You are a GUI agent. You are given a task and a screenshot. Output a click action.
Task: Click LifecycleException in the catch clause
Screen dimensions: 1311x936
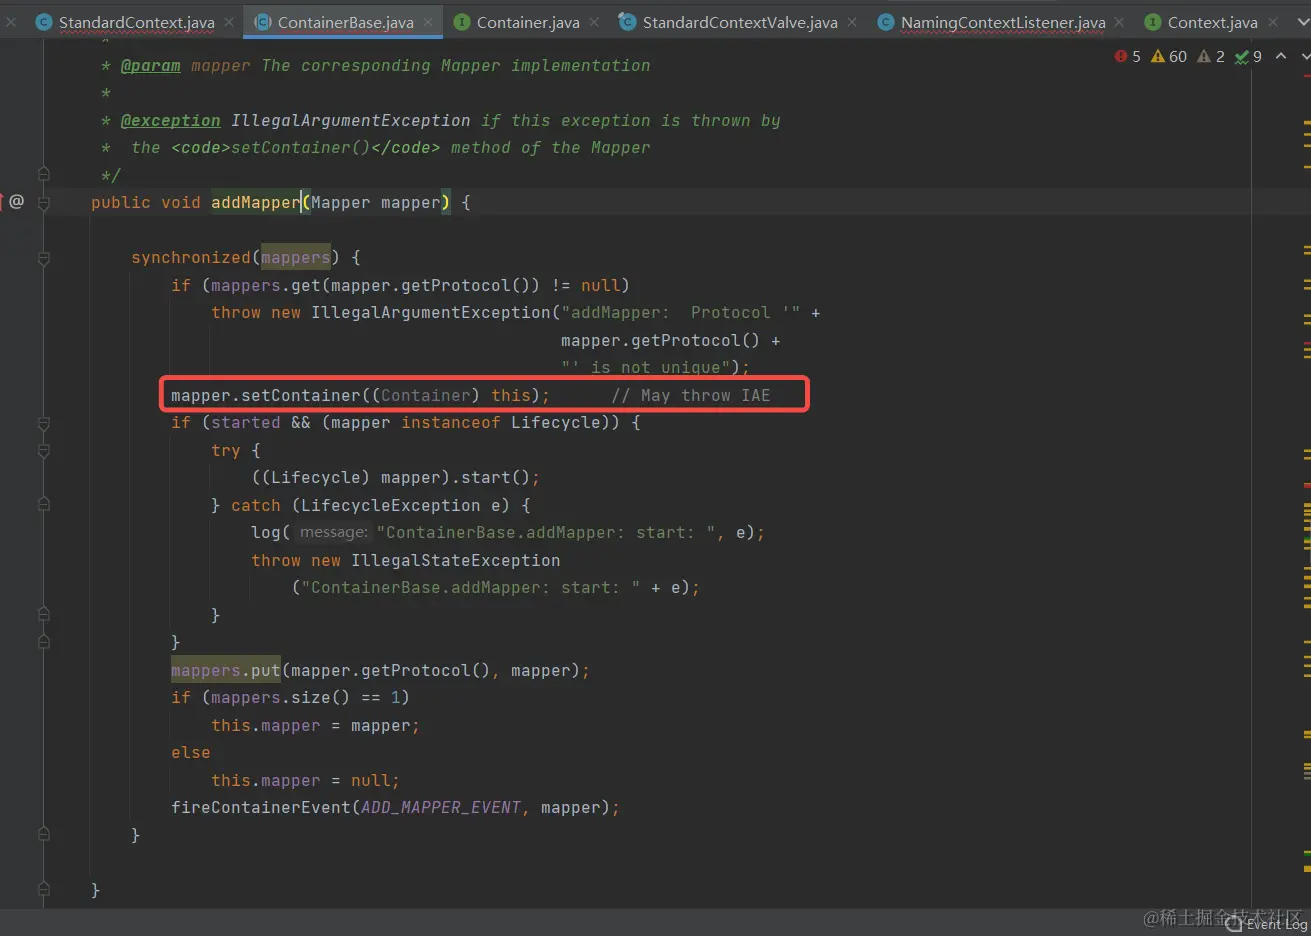pos(391,506)
